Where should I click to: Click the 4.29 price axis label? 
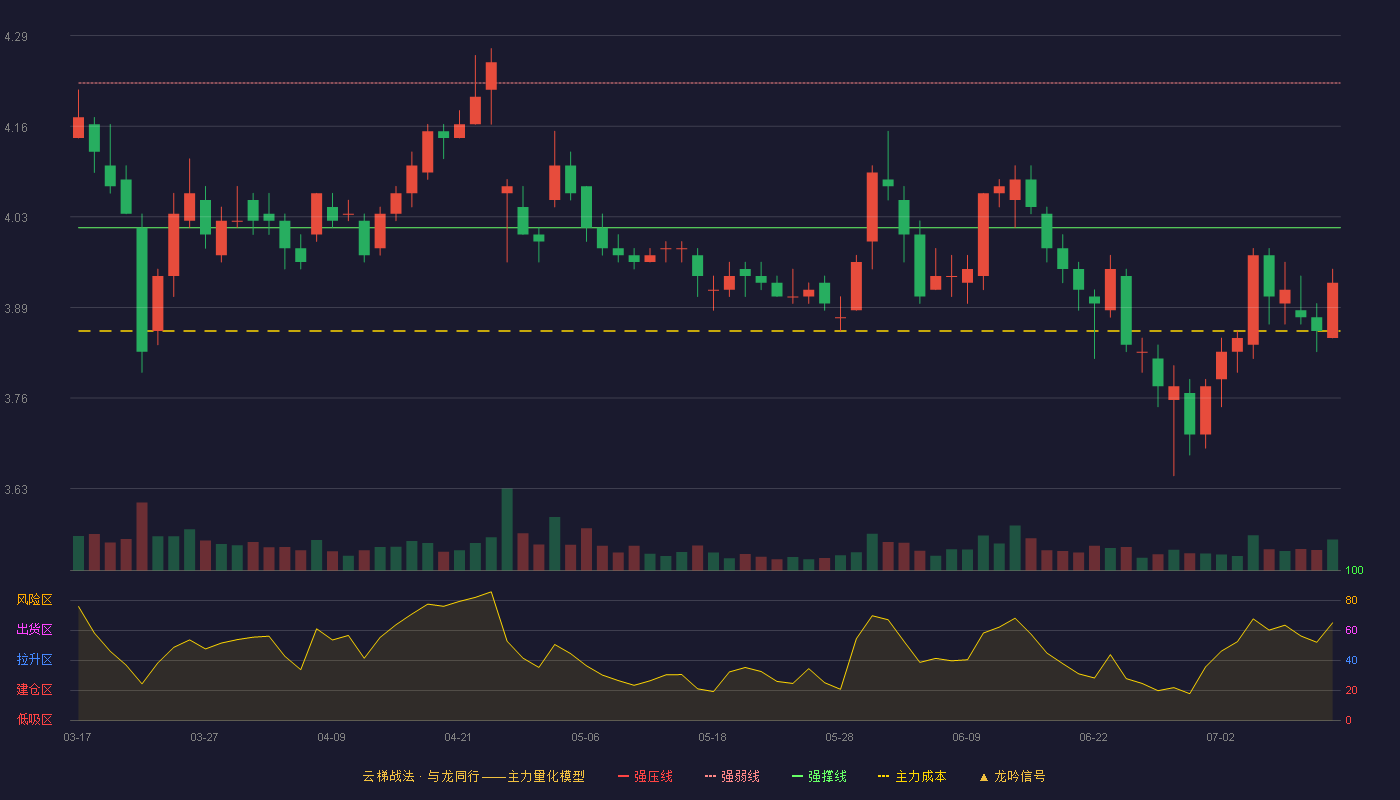tap(16, 37)
